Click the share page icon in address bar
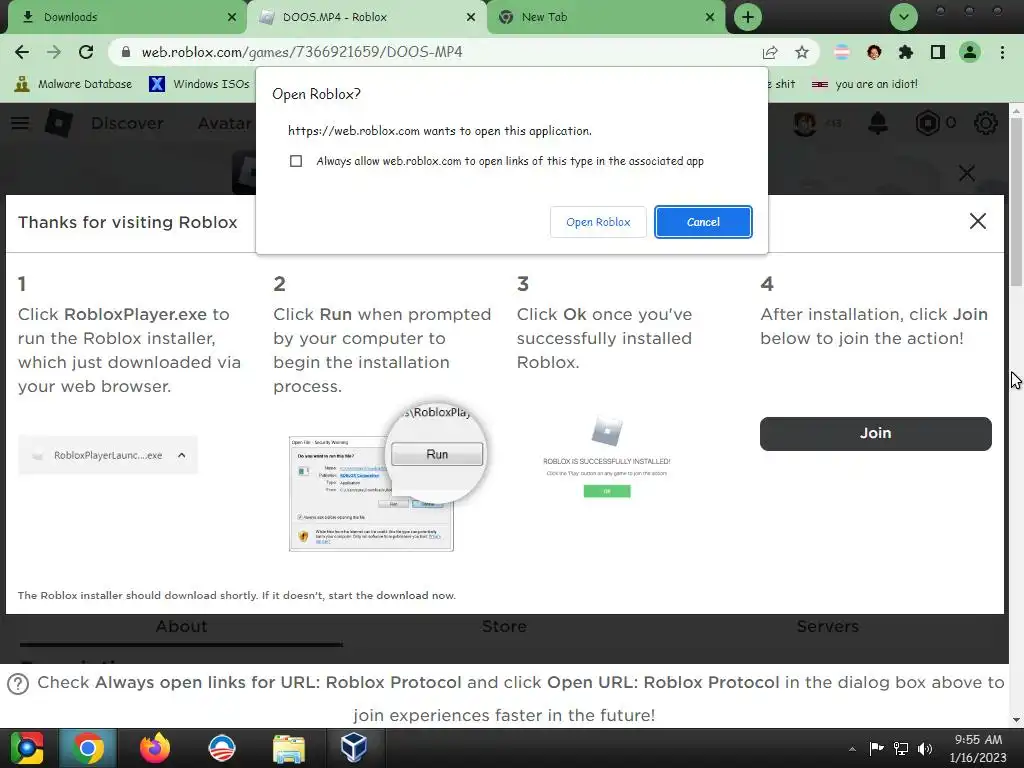 [x=770, y=52]
